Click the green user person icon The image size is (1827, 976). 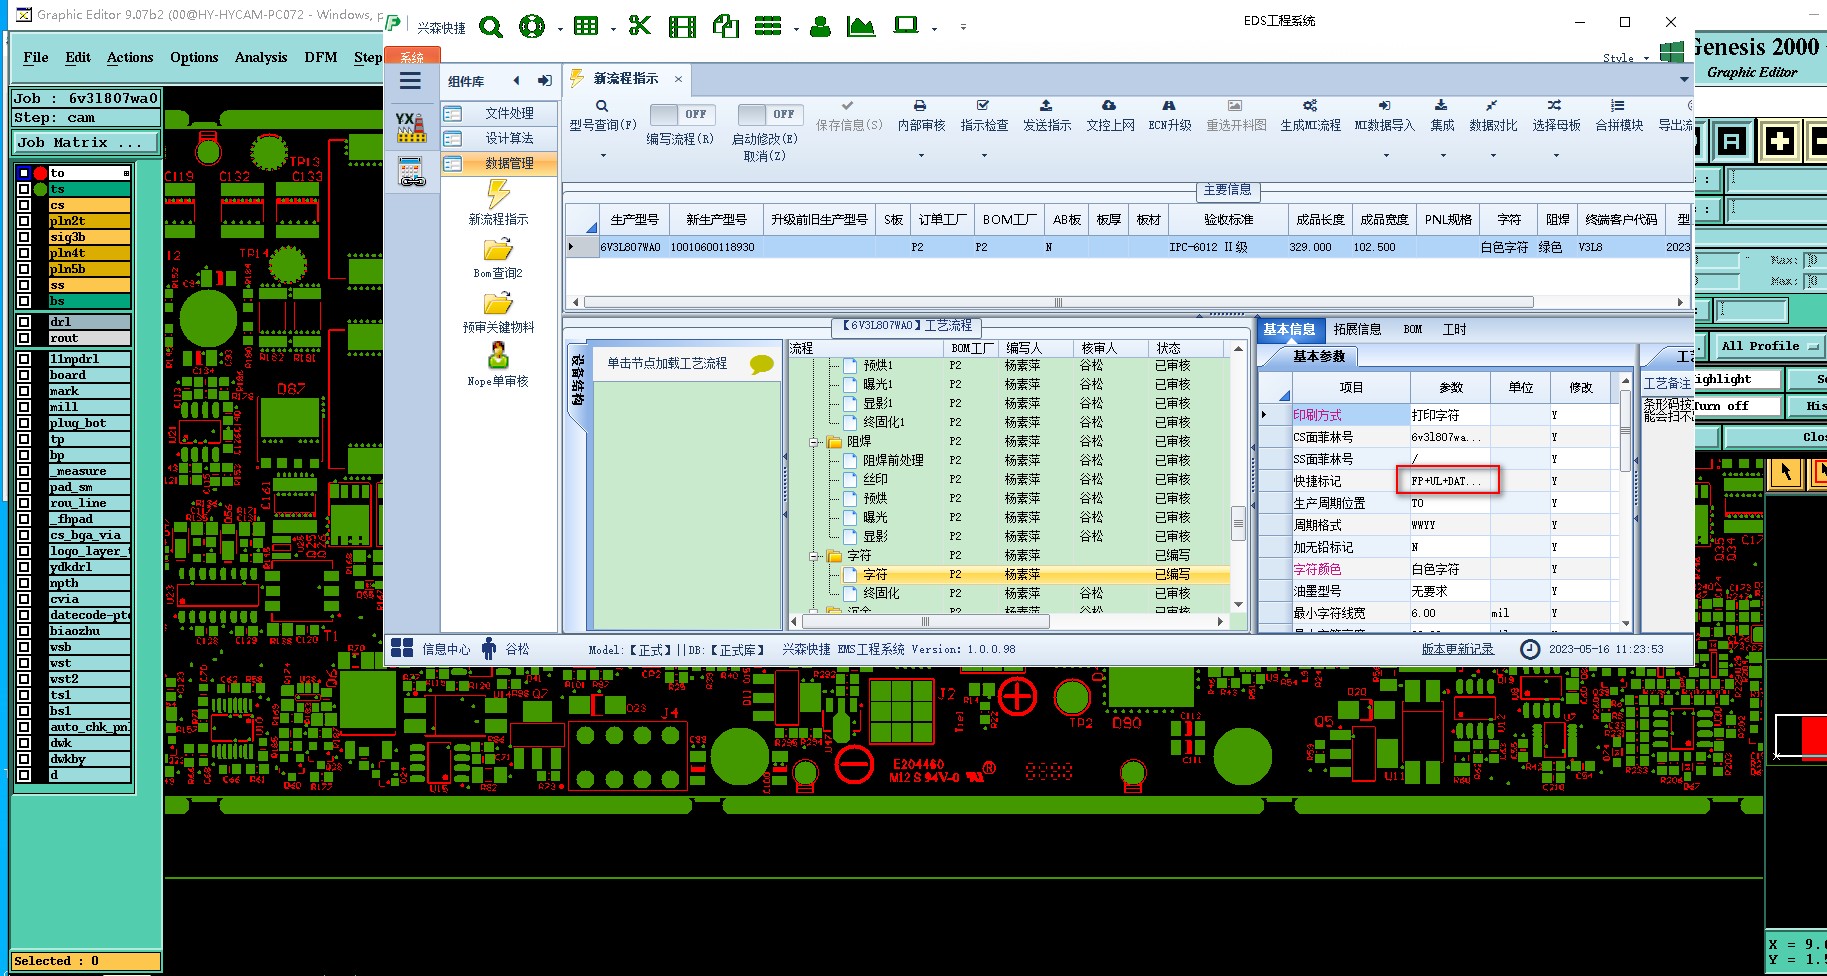click(x=820, y=27)
